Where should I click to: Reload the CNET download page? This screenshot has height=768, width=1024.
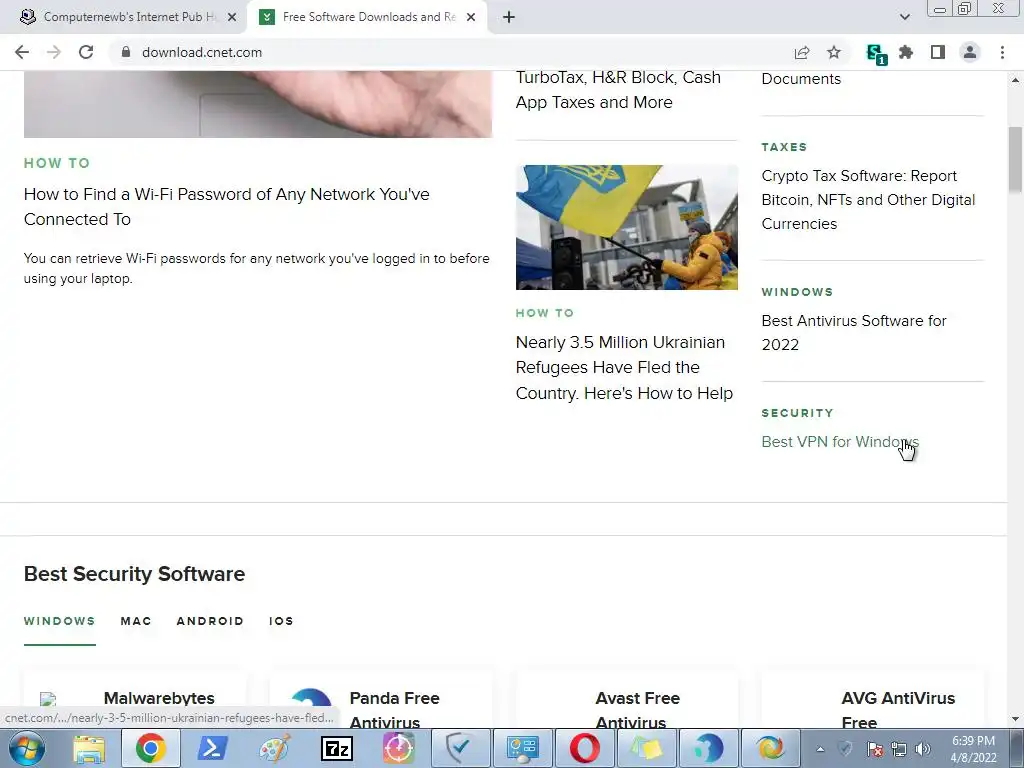point(86,52)
